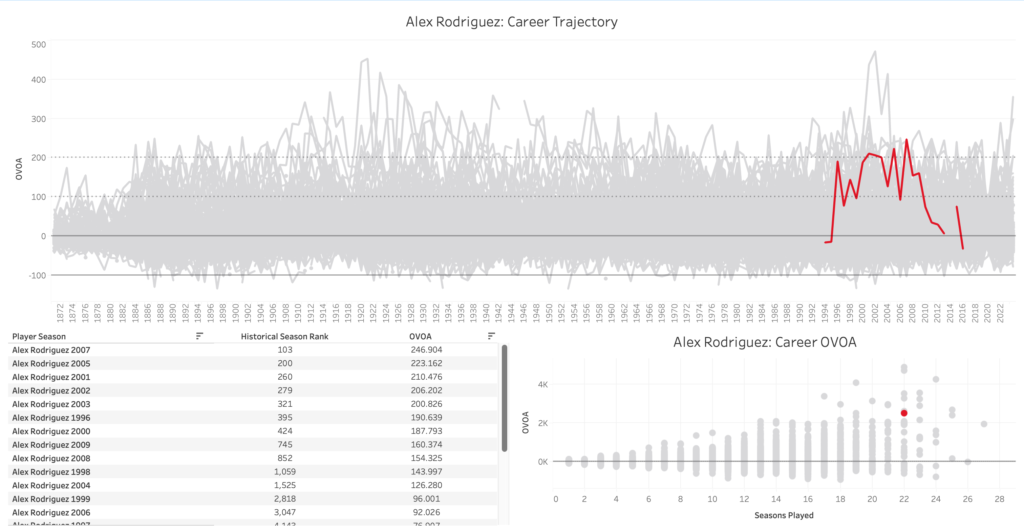1024x529 pixels.
Task: Click the table's vertical scrollbar thumb
Action: [x=504, y=398]
